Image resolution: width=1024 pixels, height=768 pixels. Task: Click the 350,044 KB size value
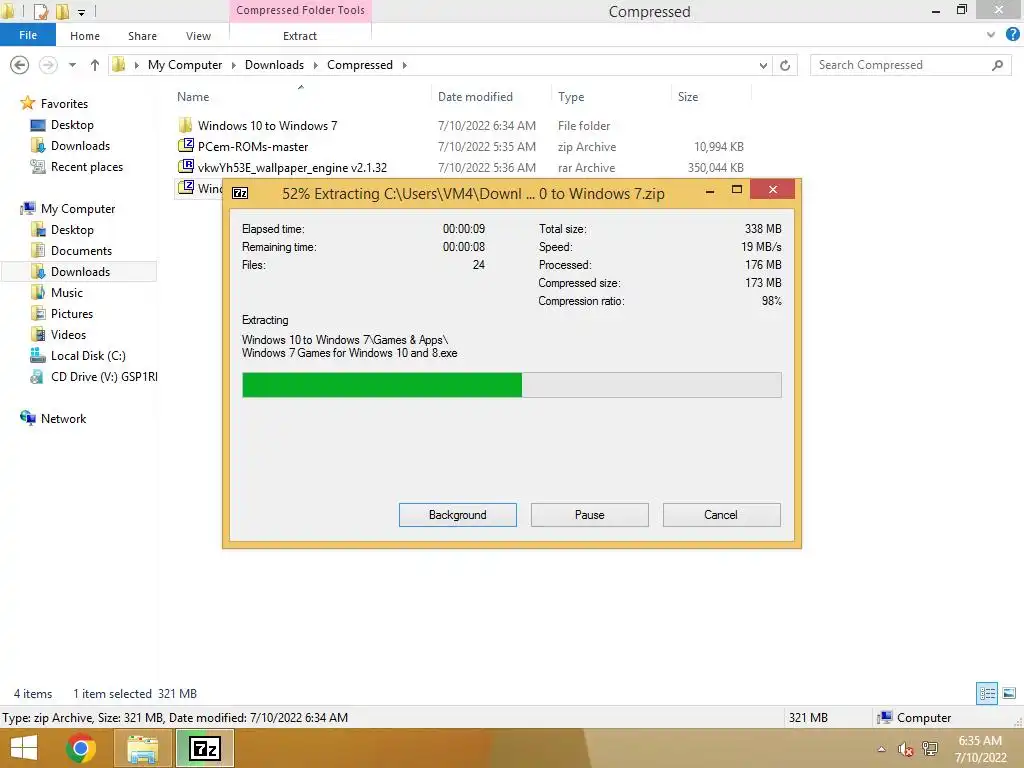click(715, 167)
